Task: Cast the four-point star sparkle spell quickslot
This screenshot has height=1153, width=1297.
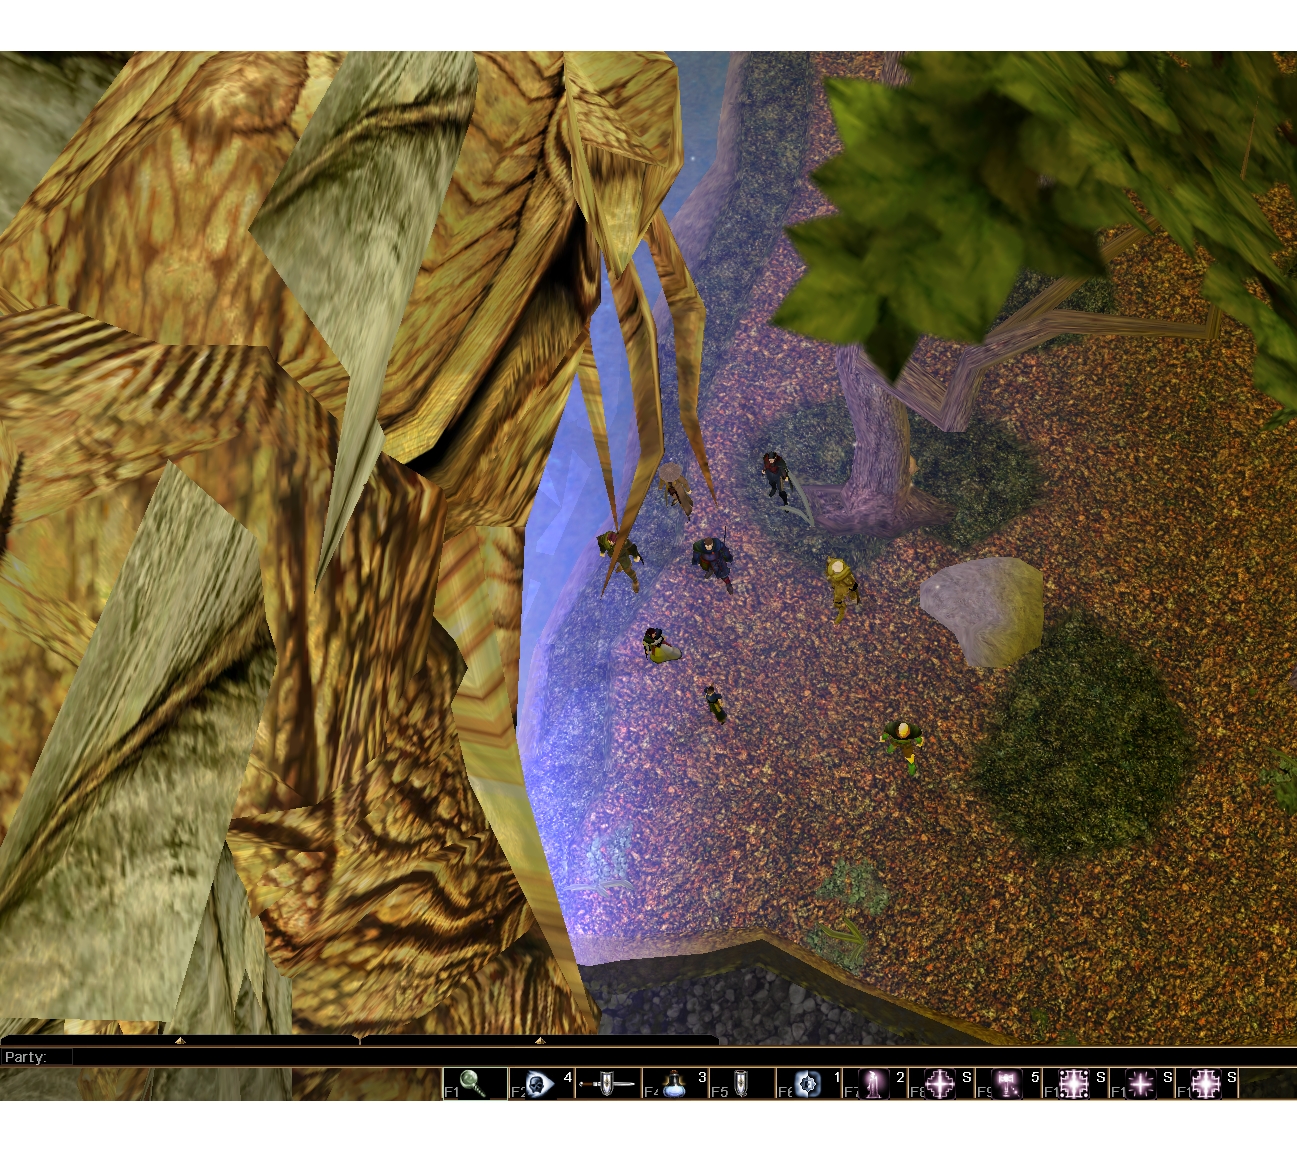Action: click(x=1141, y=1084)
